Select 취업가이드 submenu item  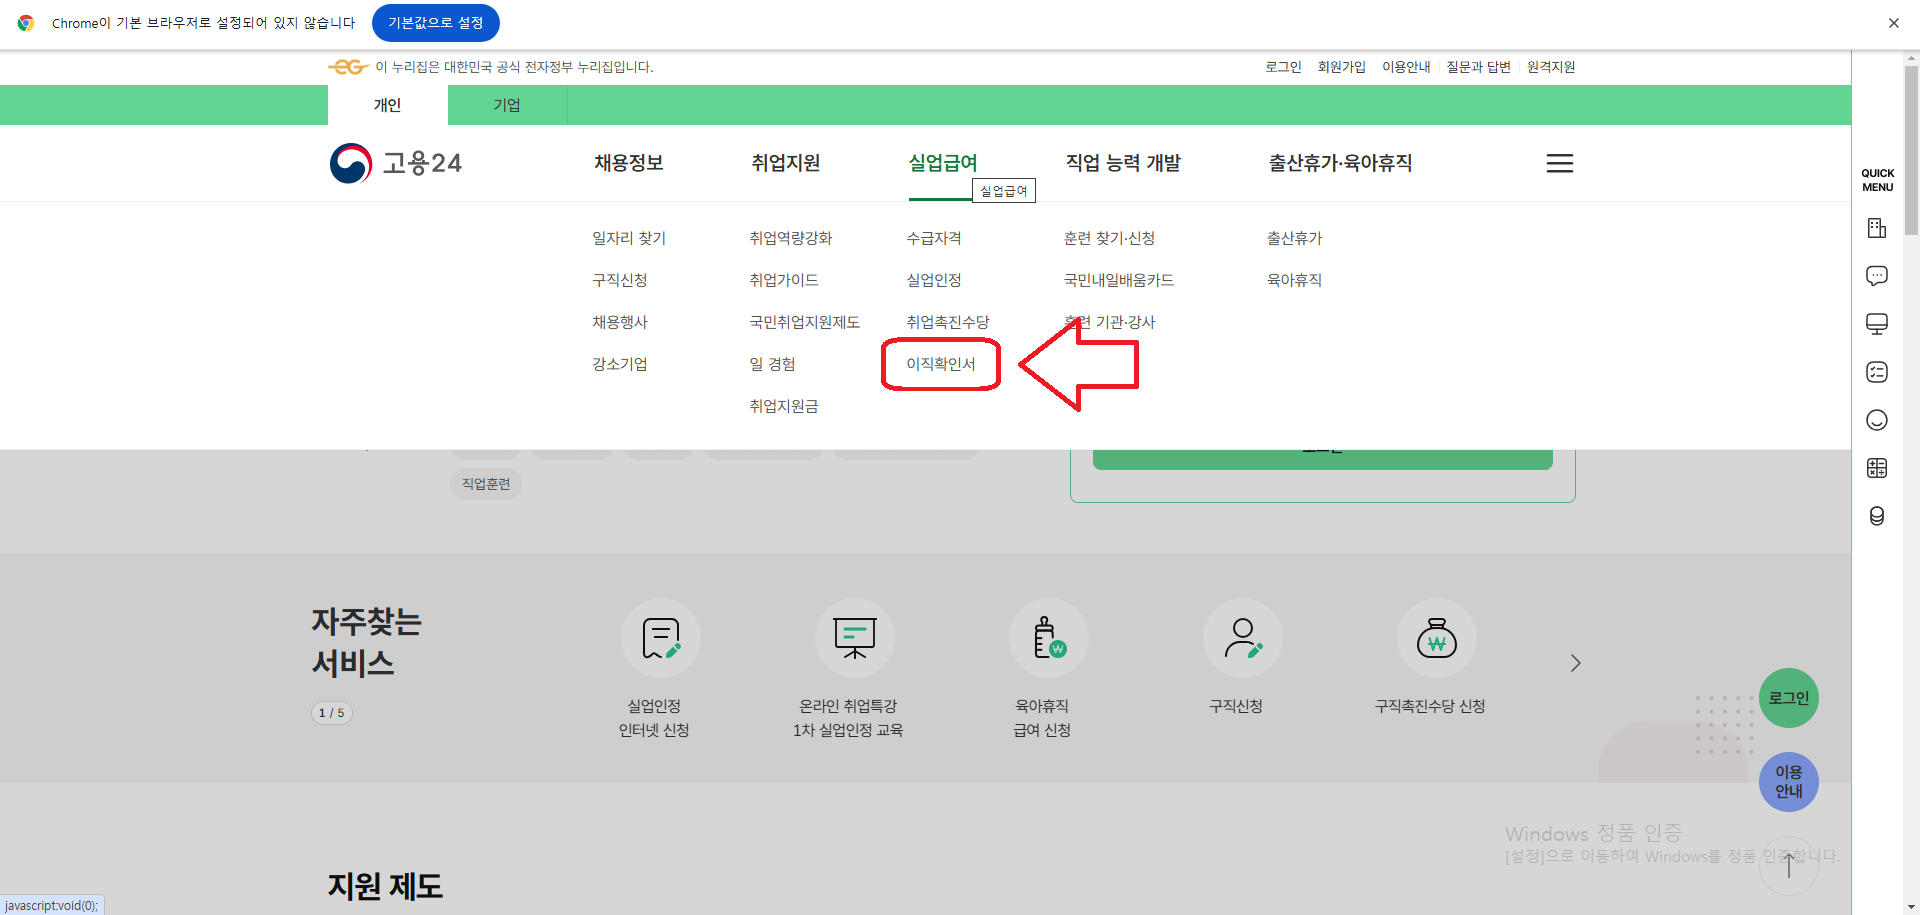pyautogui.click(x=784, y=280)
